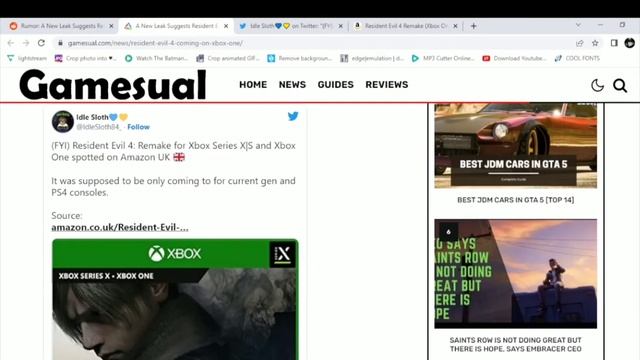Click the browser forward arrow

pos(26,43)
